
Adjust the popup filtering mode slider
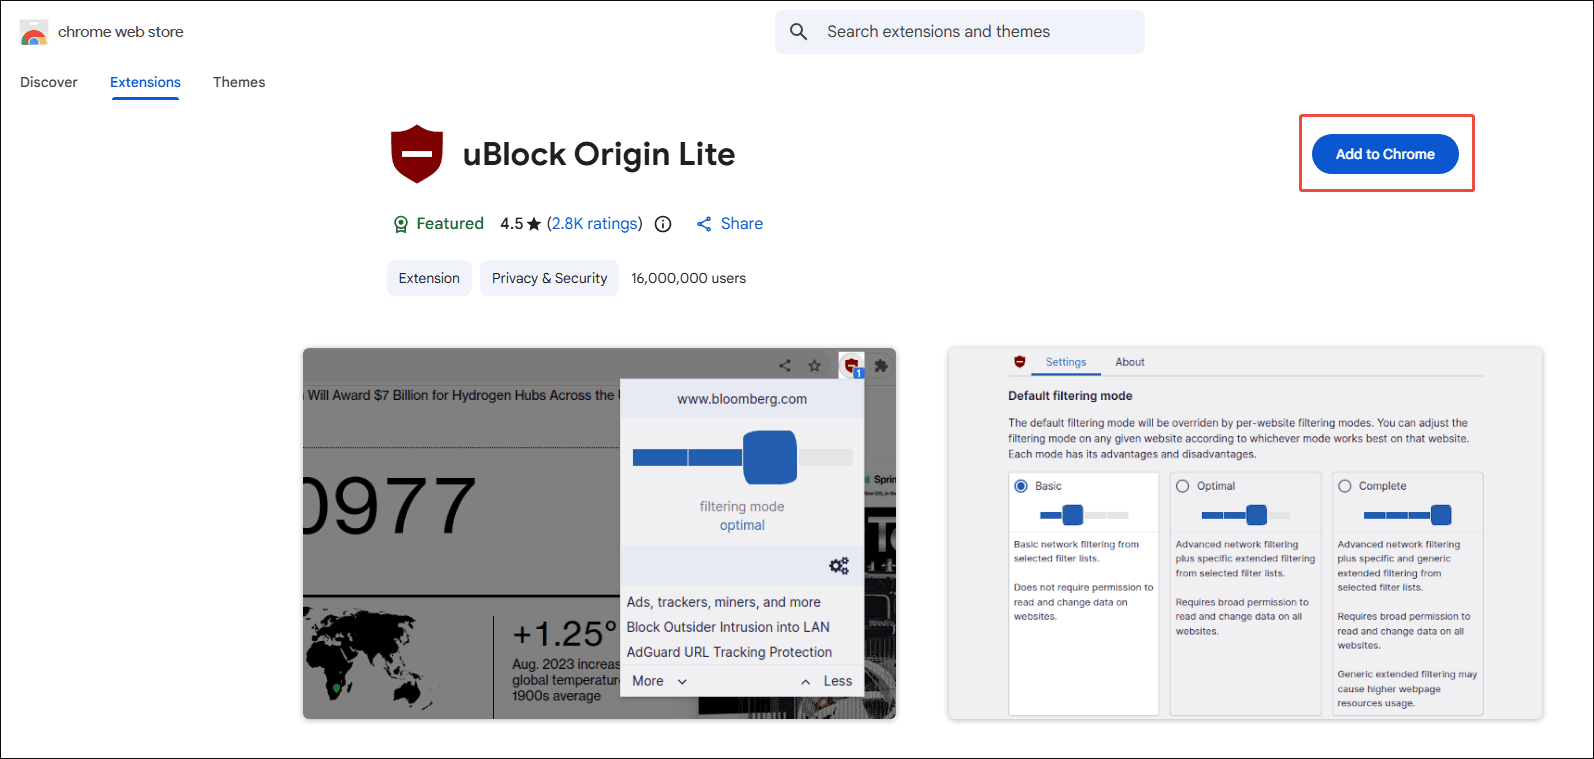click(743, 457)
